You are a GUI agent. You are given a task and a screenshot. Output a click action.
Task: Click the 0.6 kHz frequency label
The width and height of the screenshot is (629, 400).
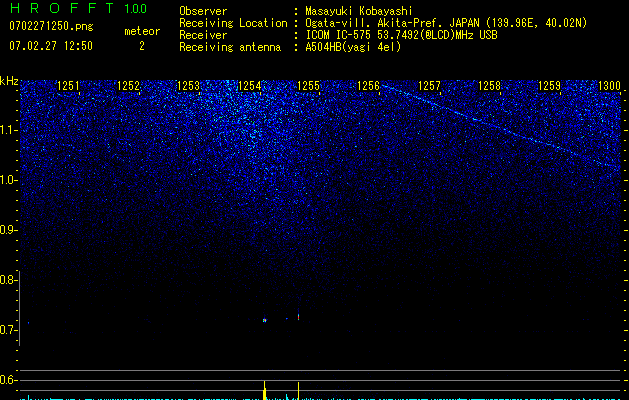tap(7, 380)
